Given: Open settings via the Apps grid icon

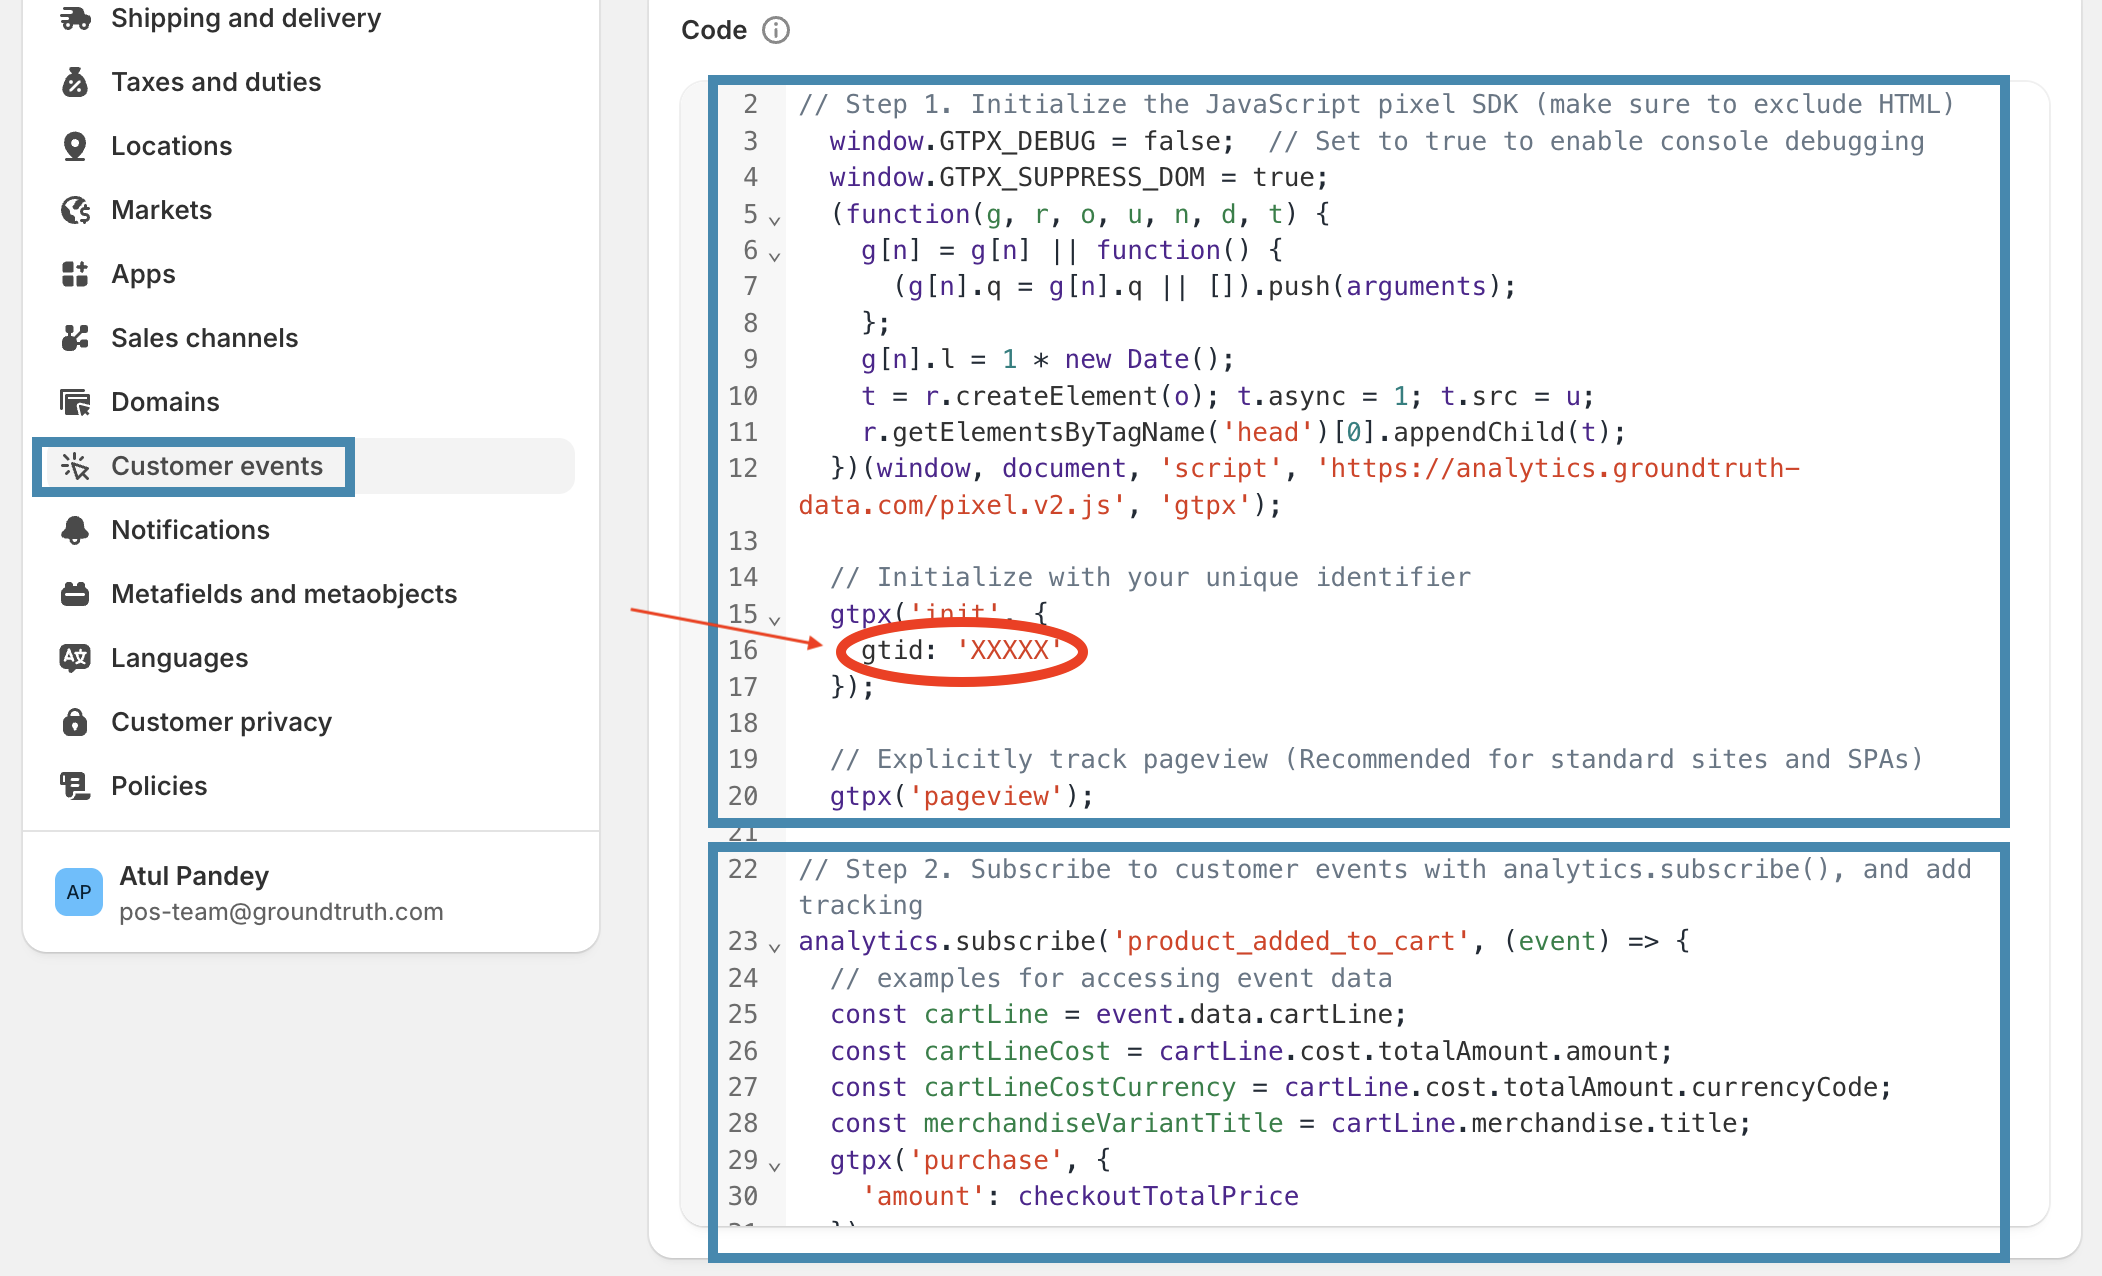Looking at the screenshot, I should (75, 274).
